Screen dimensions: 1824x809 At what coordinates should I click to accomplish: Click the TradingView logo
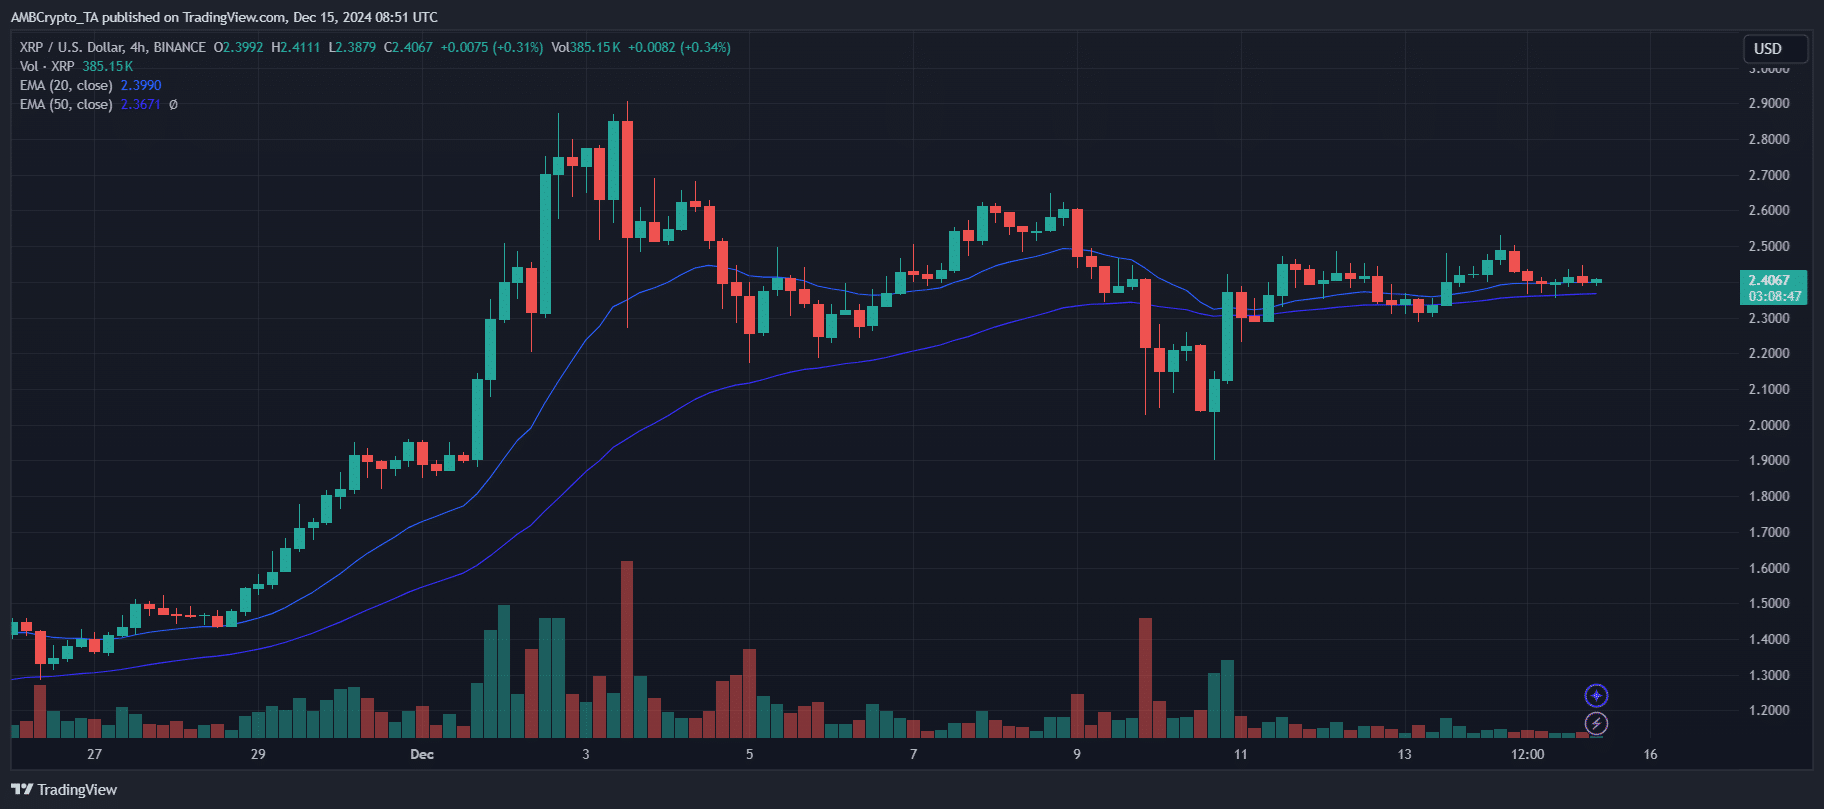coord(64,789)
